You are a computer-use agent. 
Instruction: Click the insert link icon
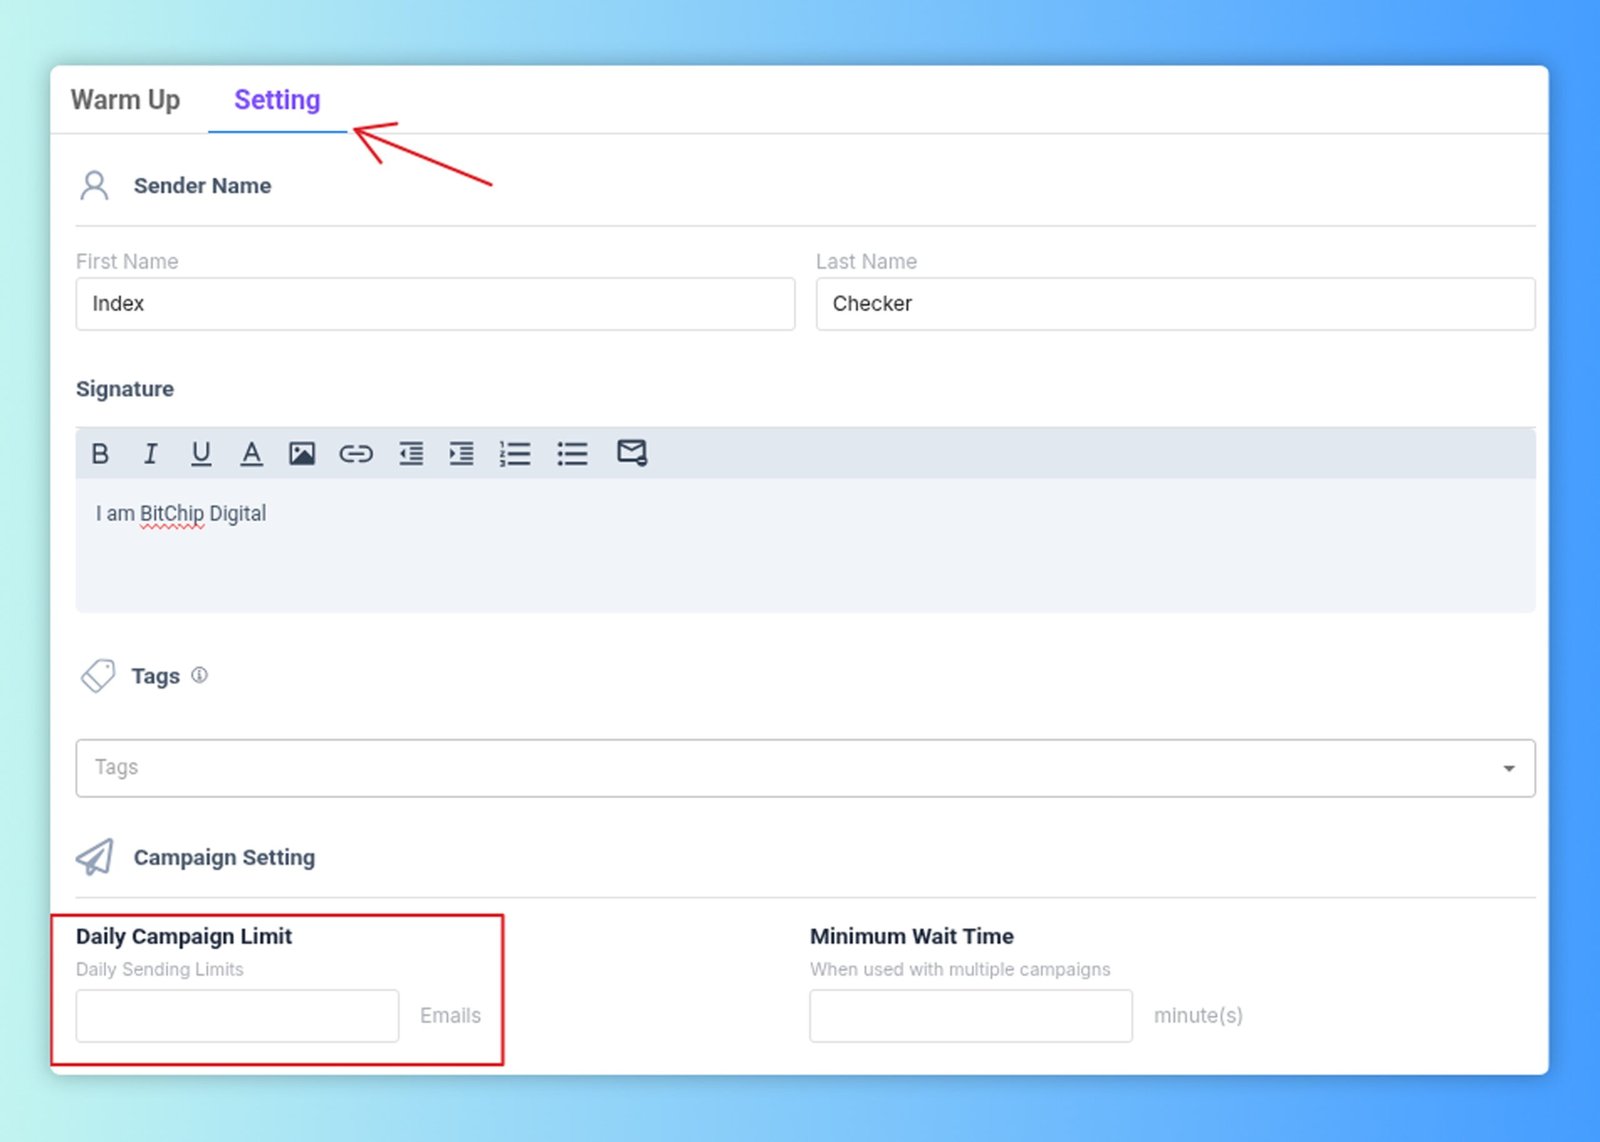(355, 454)
